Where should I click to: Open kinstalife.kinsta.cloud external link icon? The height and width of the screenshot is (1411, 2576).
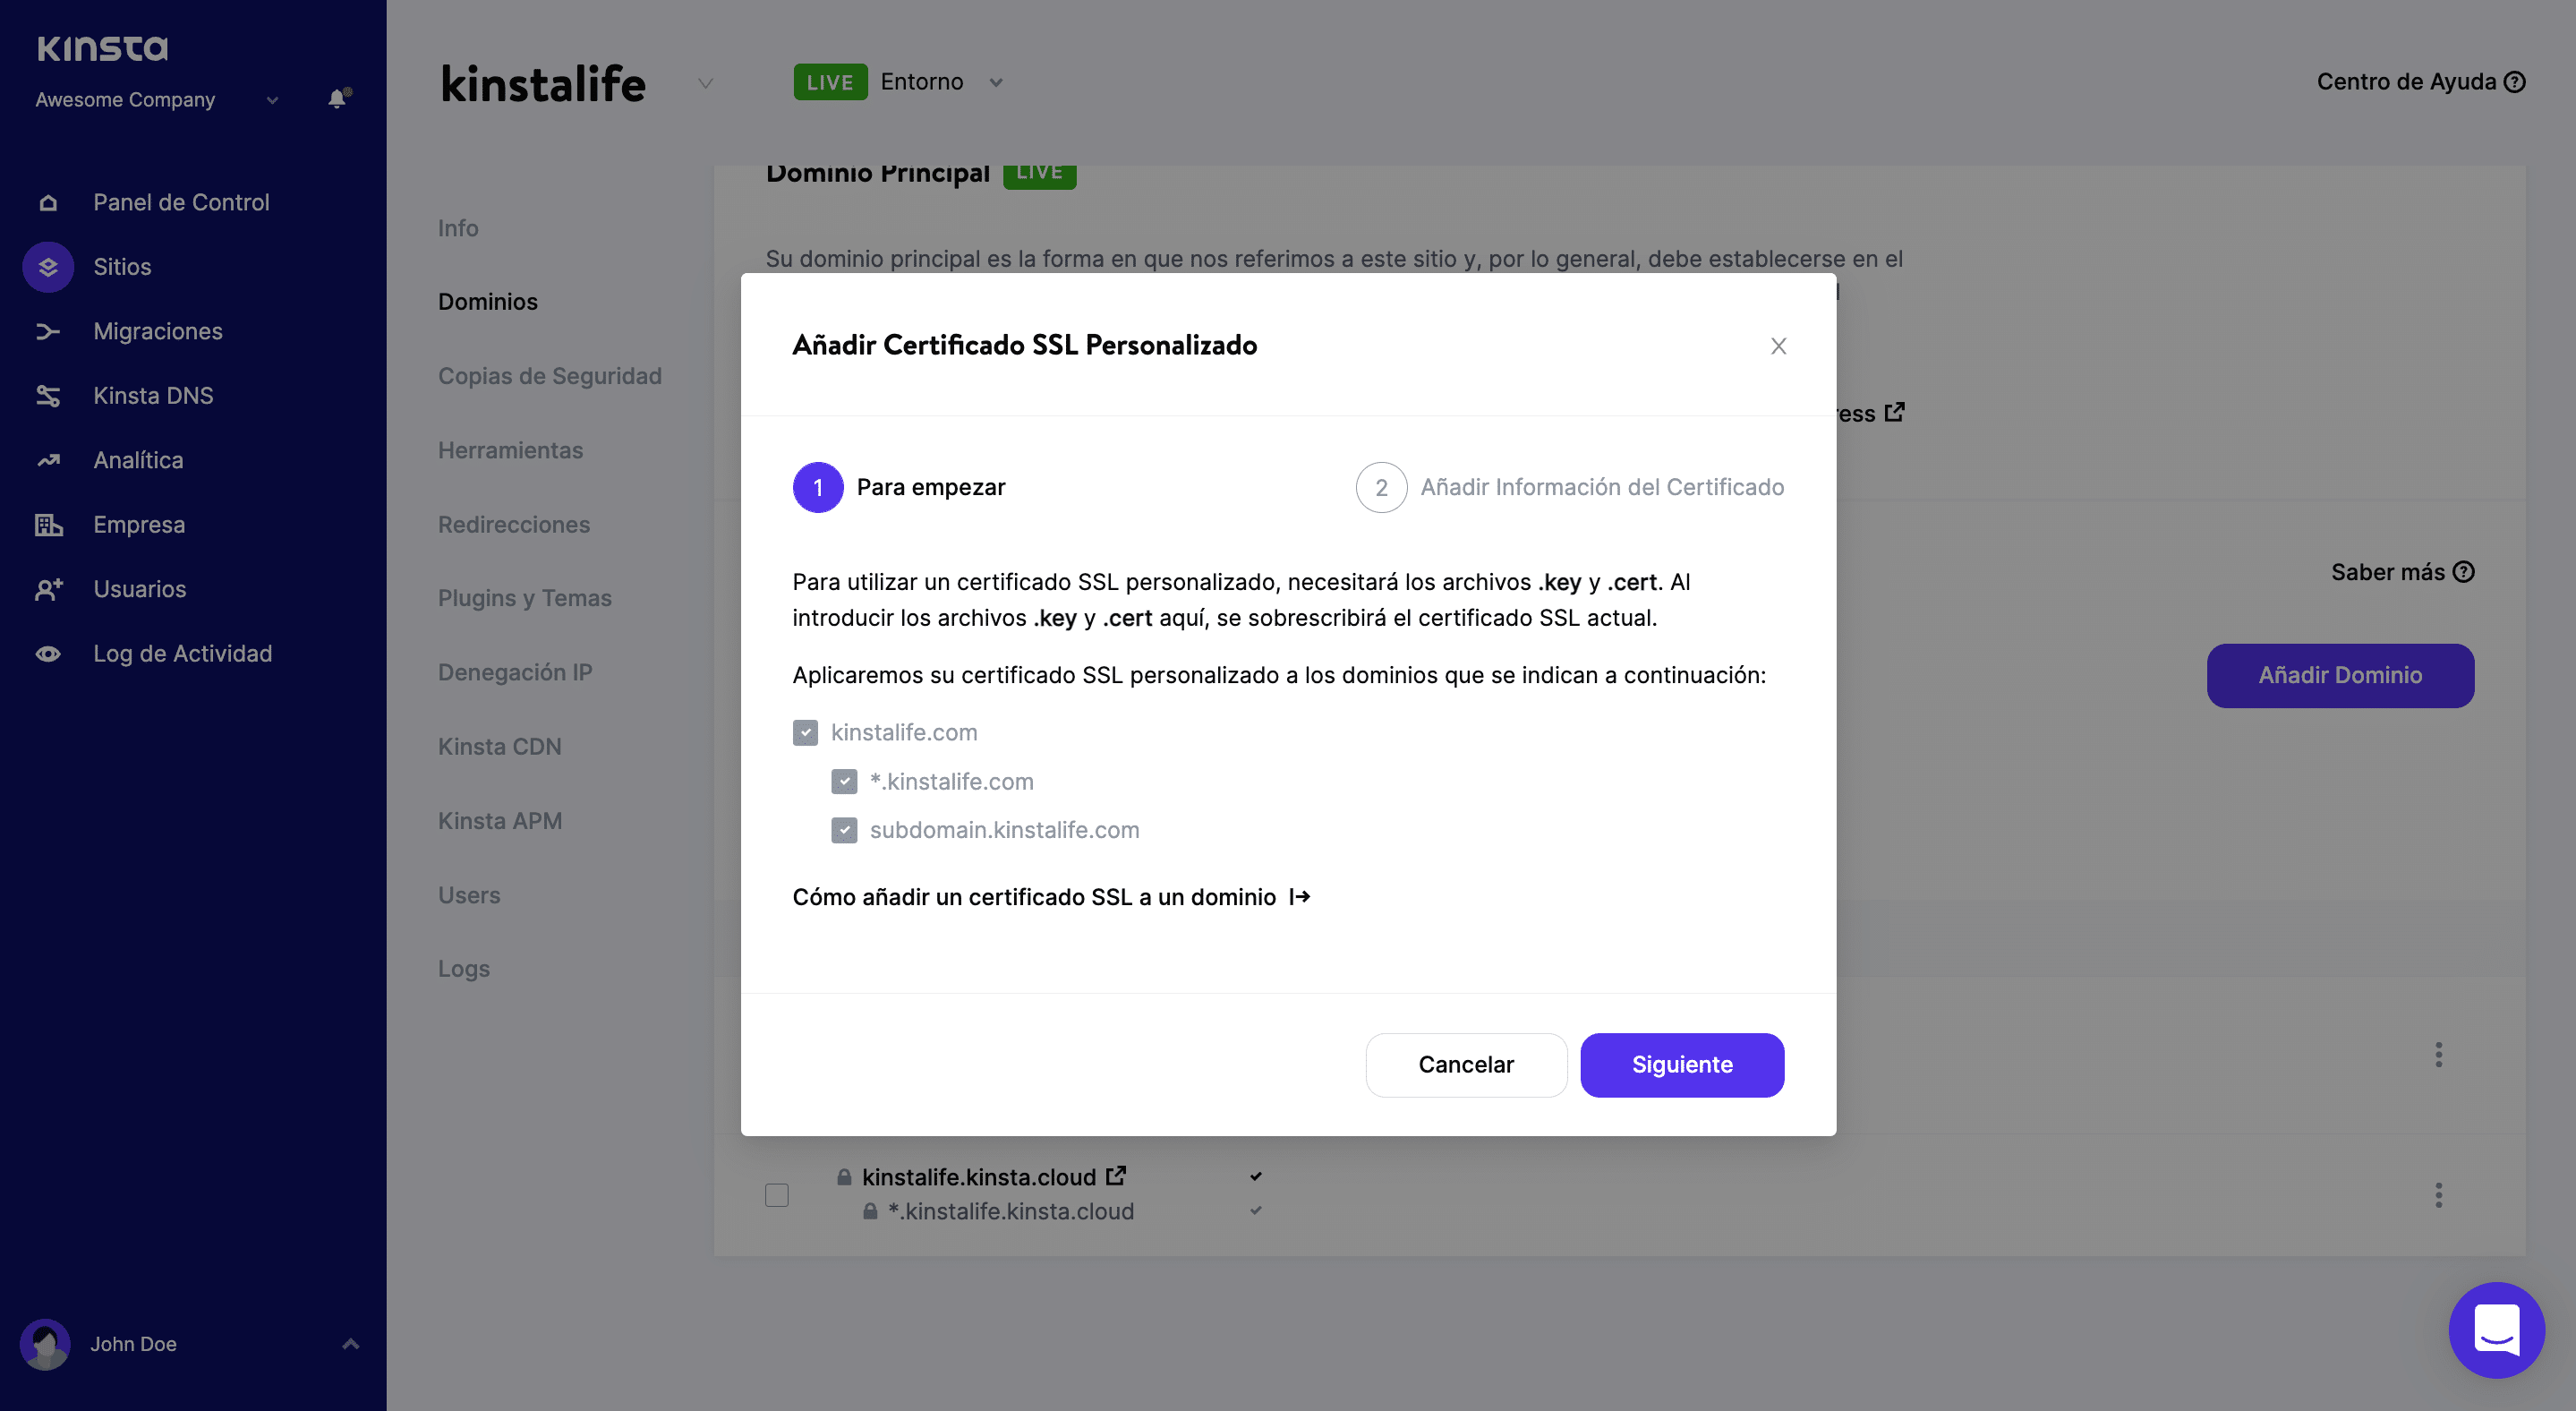click(1116, 1176)
